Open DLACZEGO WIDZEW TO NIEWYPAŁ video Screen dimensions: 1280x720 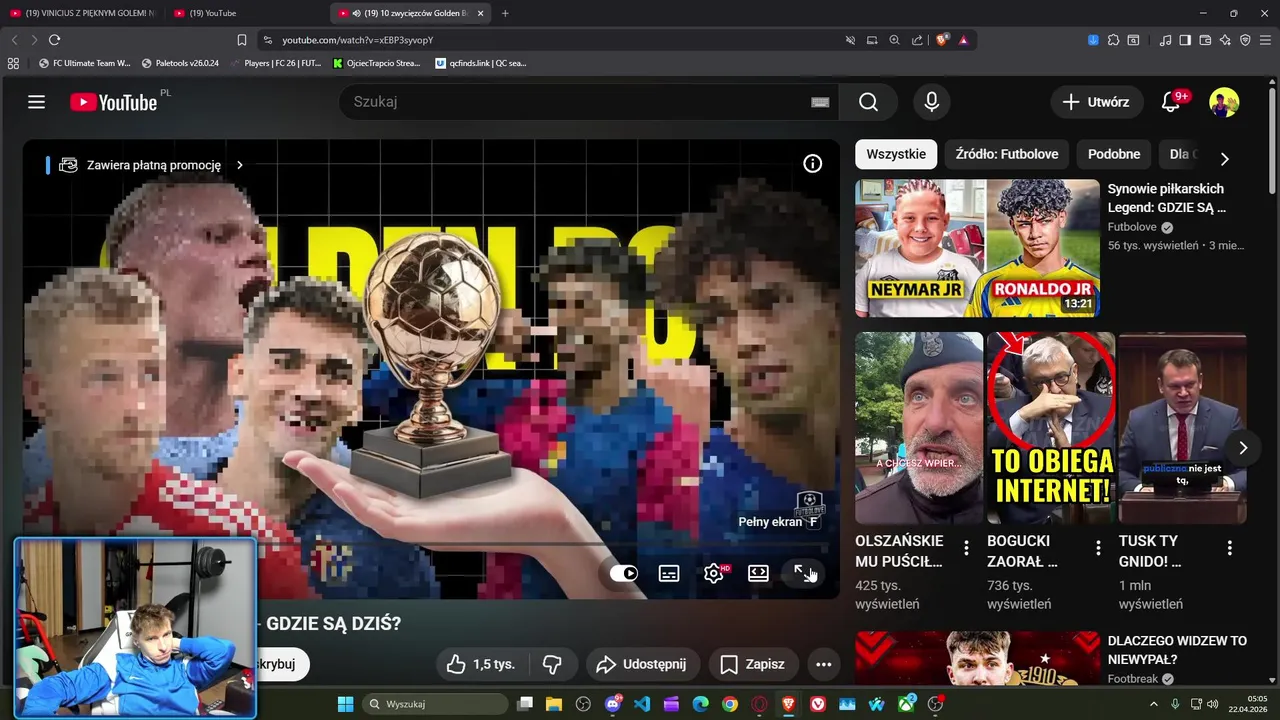tap(1177, 650)
